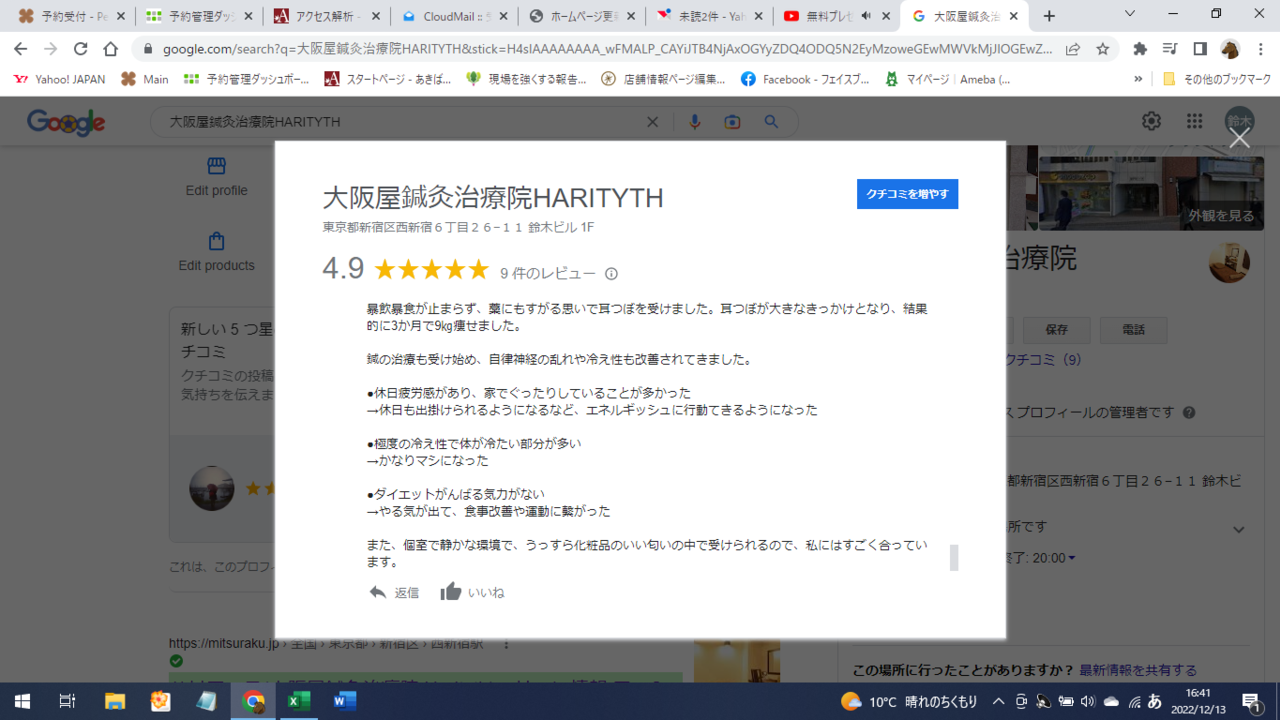1280x720 pixels.
Task: Click the 返信 reply arrow link
Action: (x=394, y=592)
